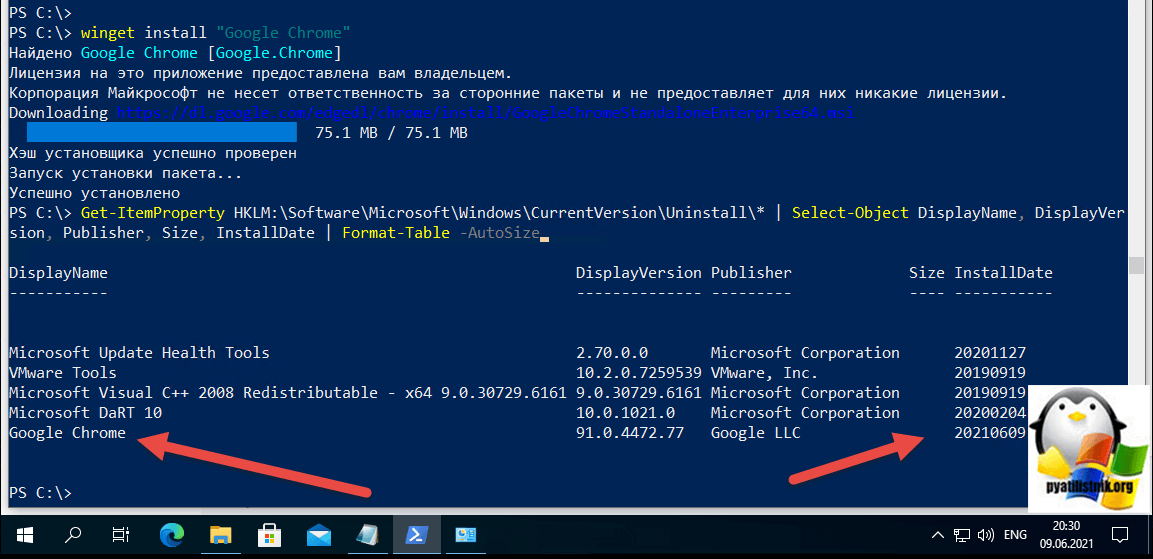Click the bottom 'PS C:\>' prompt
Screen dimensions: 1153x559
pyautogui.click(x=40, y=494)
